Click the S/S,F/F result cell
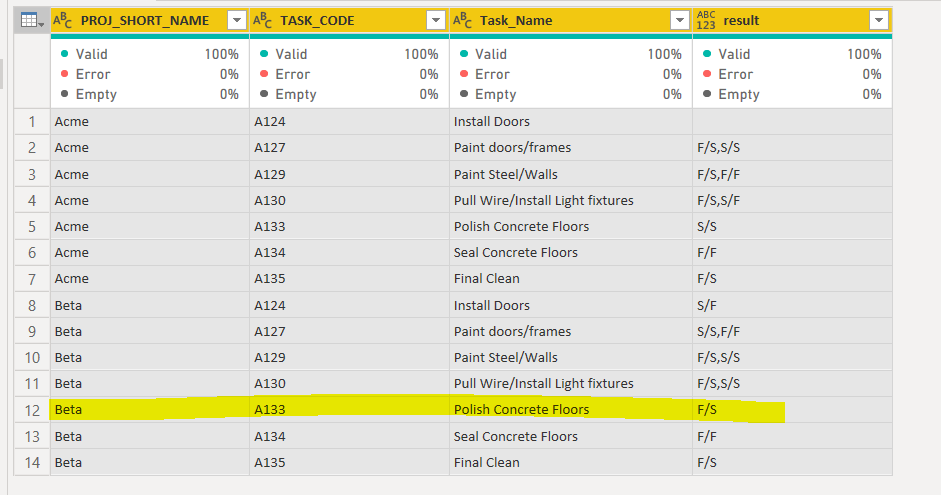 click(x=792, y=332)
